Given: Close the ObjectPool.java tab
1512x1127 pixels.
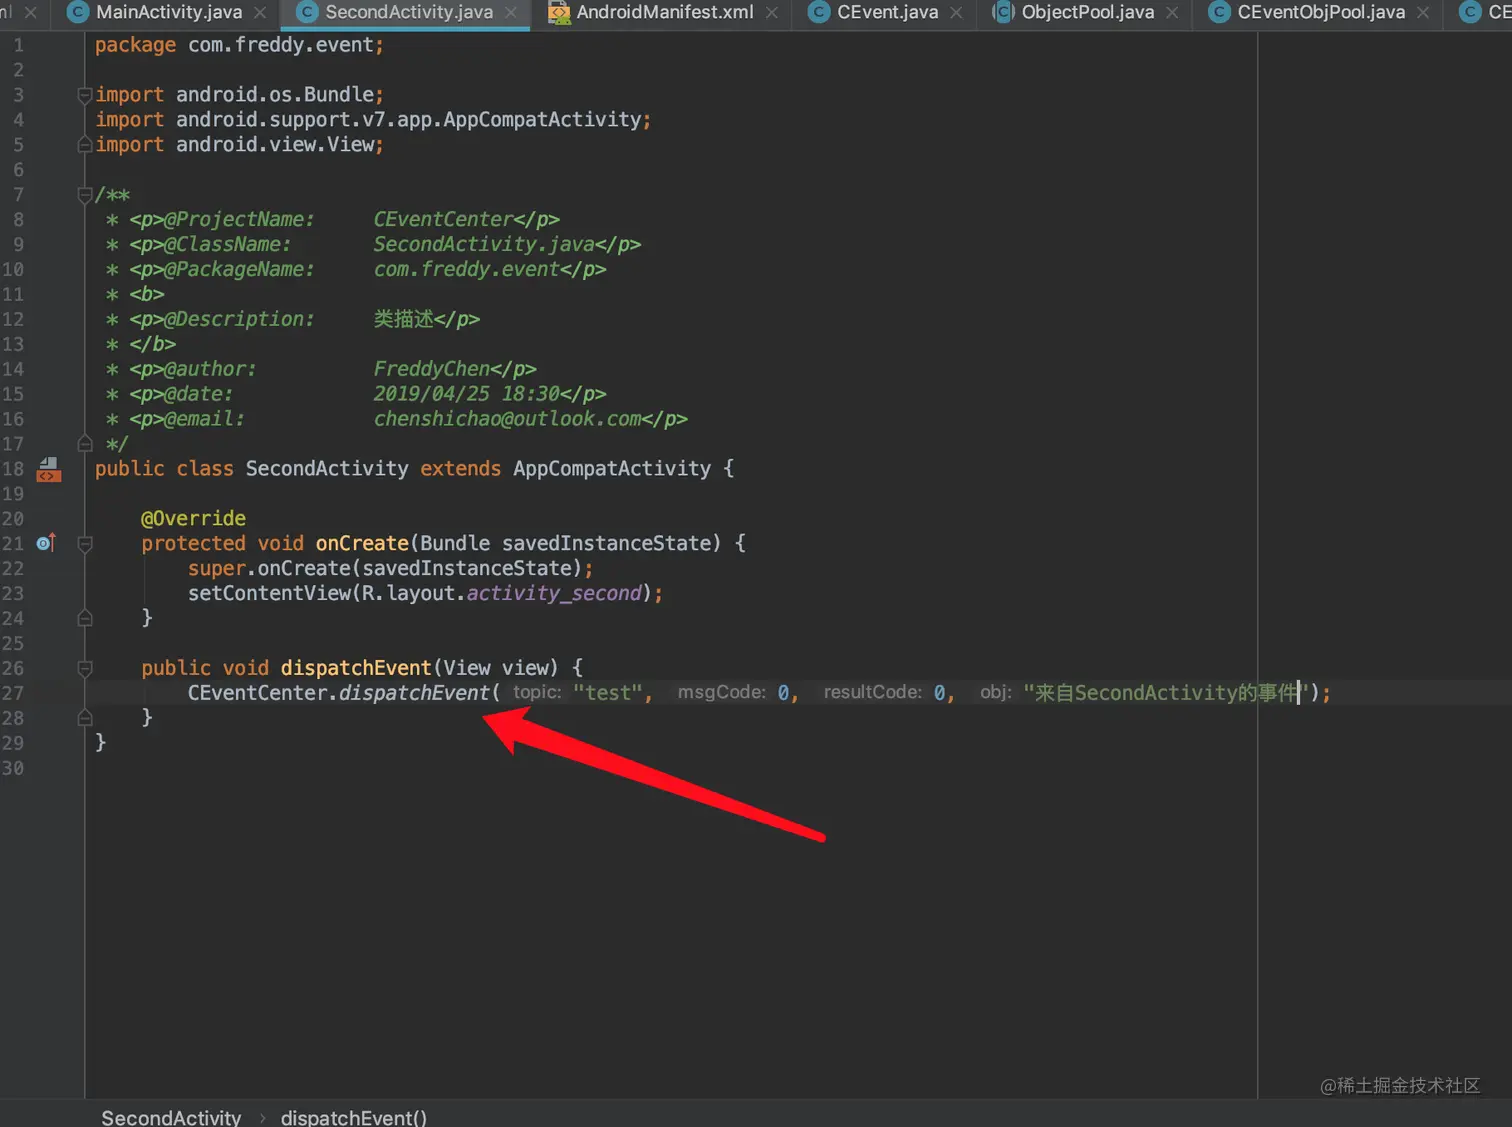Looking at the screenshot, I should point(1172,13).
